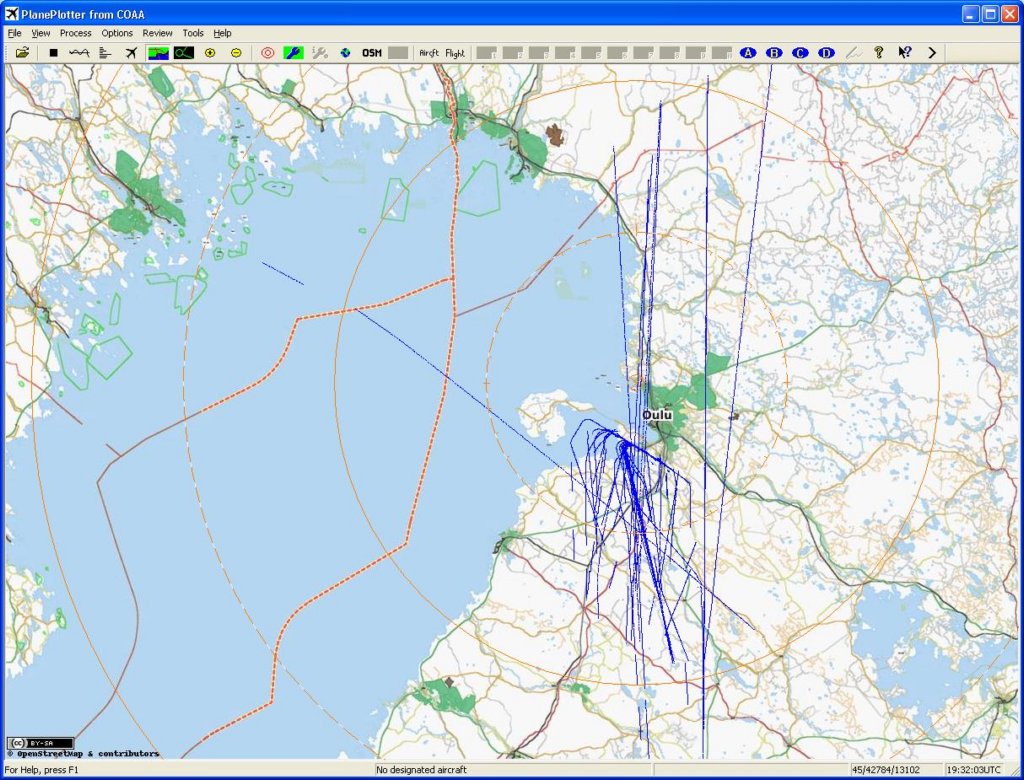Click the yellow zoom out icon
Screen dimensions: 1024x780
pos(236,53)
